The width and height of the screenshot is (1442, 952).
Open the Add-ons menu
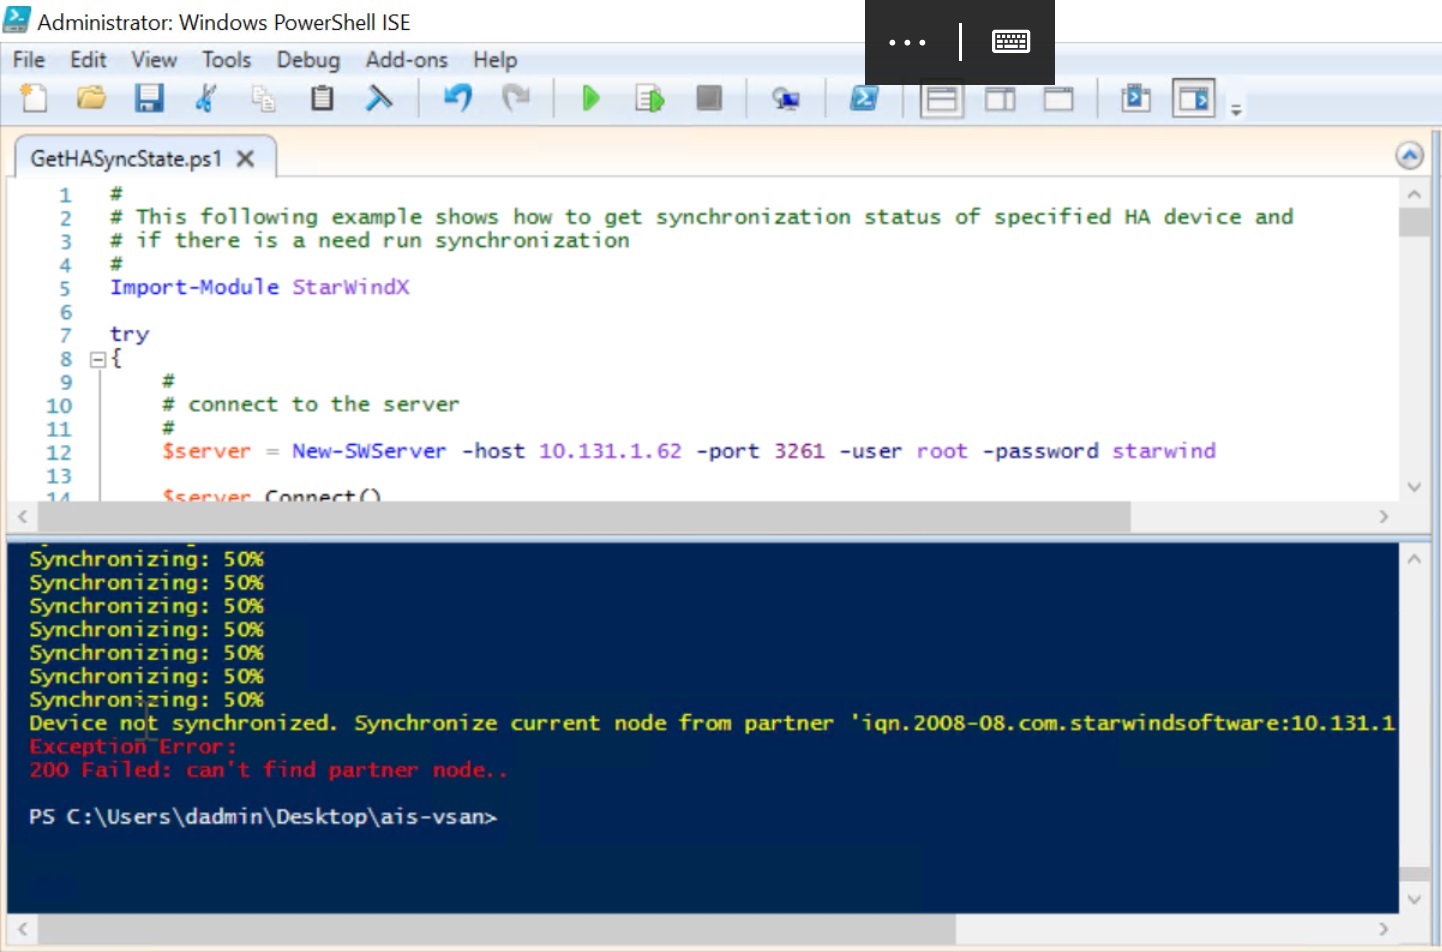[x=406, y=60]
